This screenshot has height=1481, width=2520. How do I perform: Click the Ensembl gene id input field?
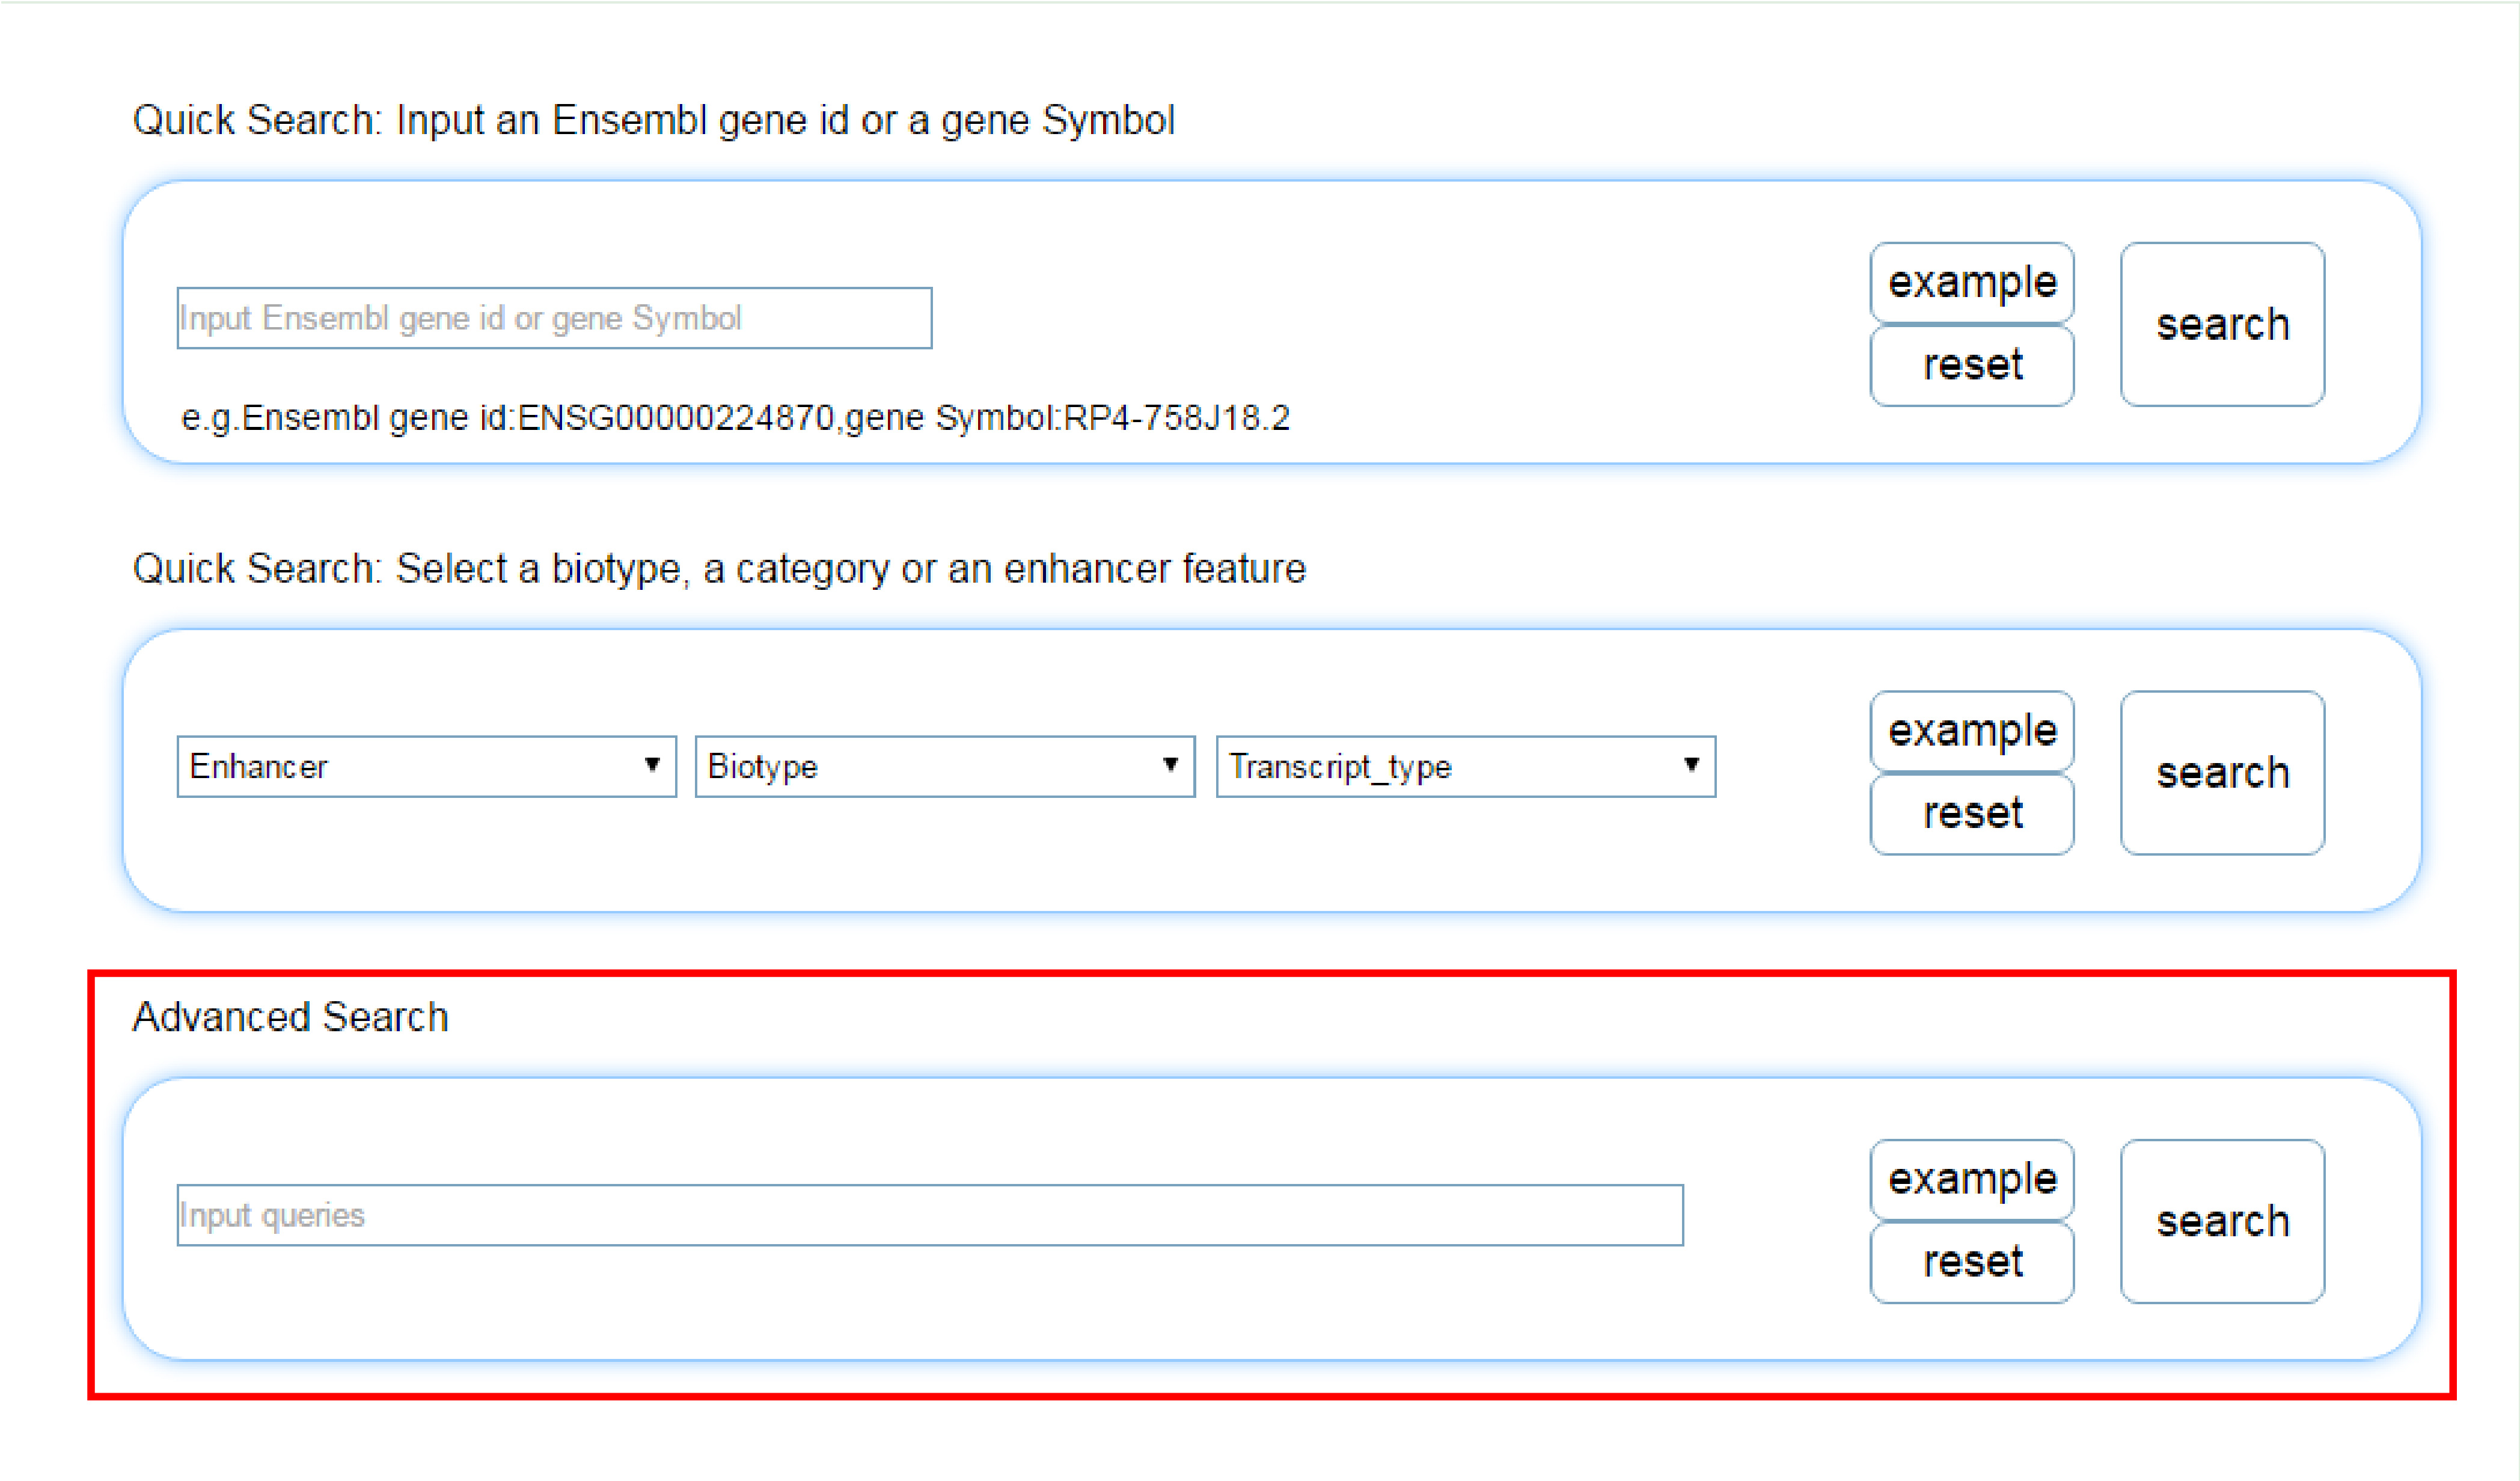click(554, 318)
